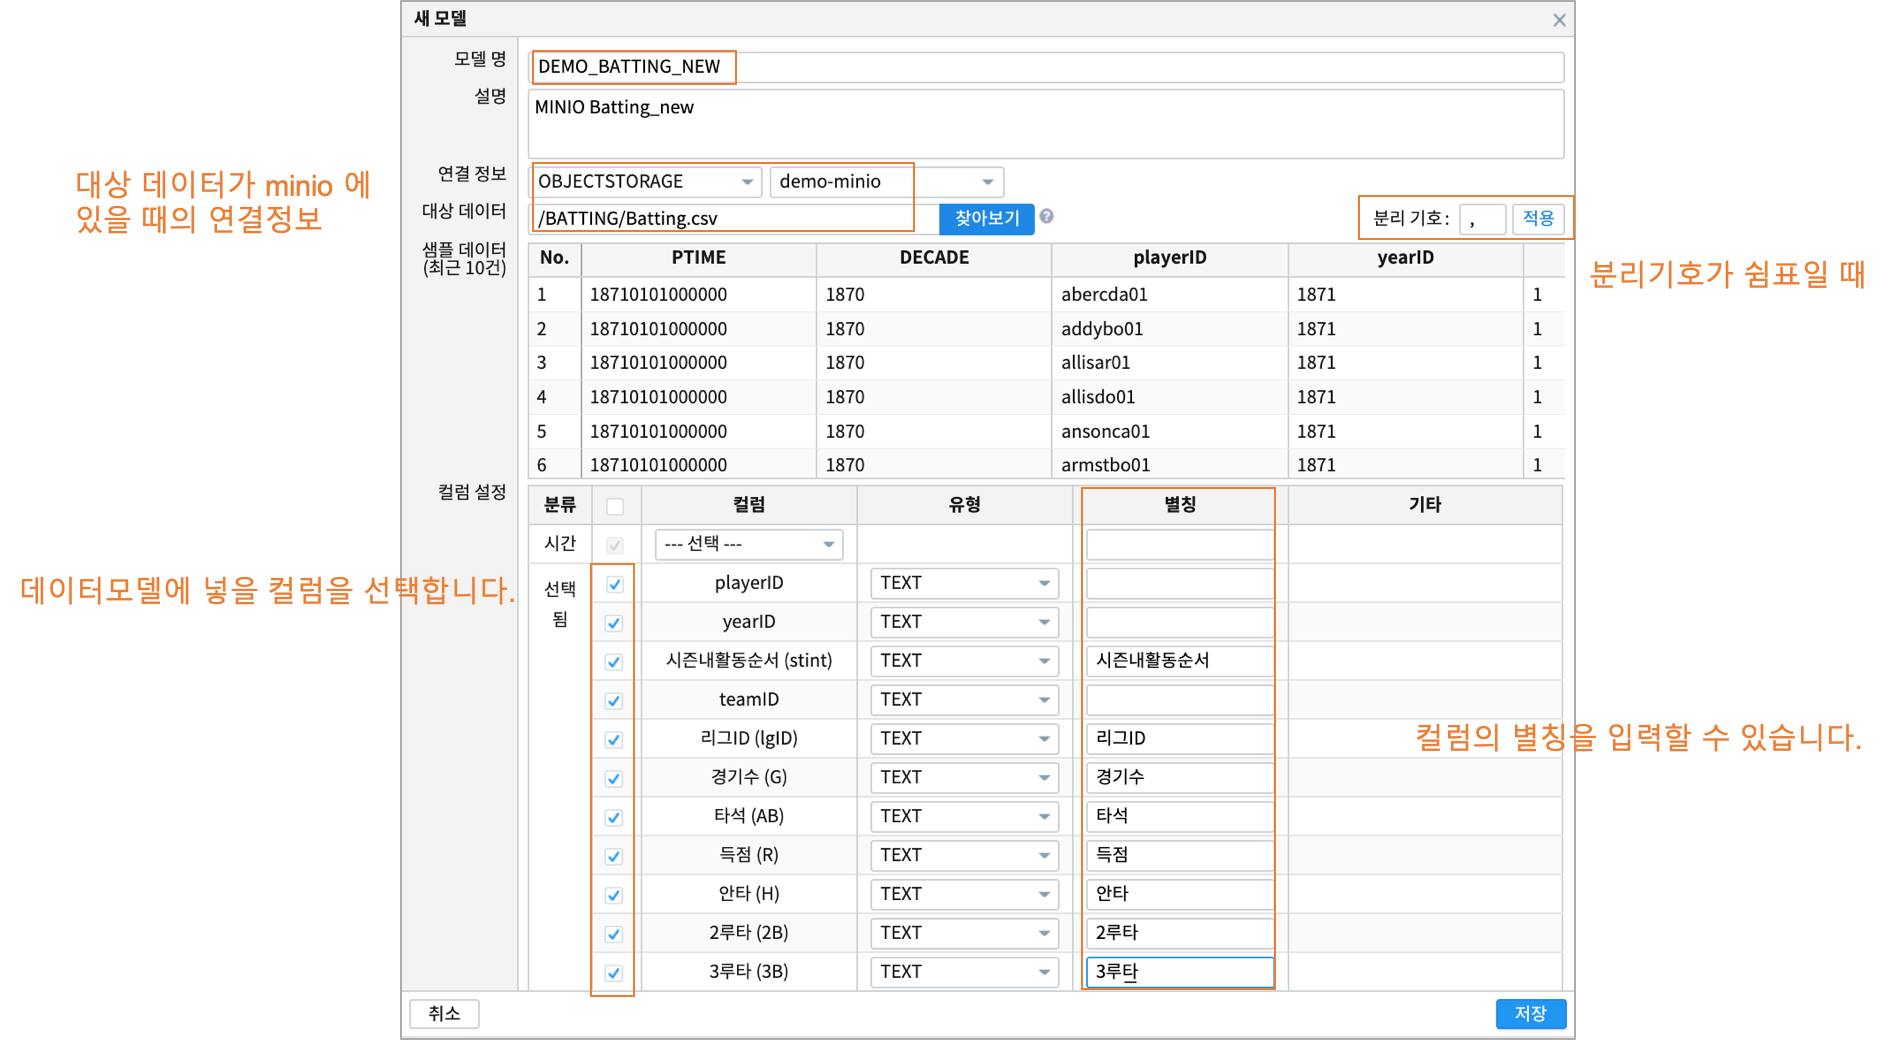Uncheck the 득점 (R) checkbox
This screenshot has width=1890, height=1040.
pos(615,857)
